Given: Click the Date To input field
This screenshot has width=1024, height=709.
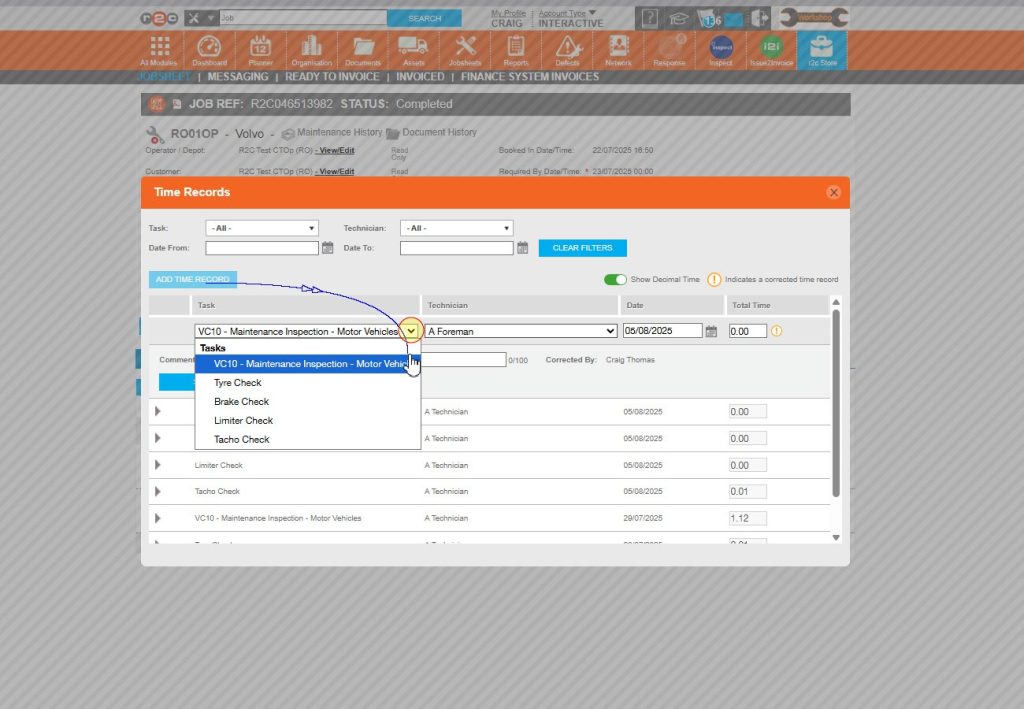Looking at the screenshot, I should (x=456, y=248).
